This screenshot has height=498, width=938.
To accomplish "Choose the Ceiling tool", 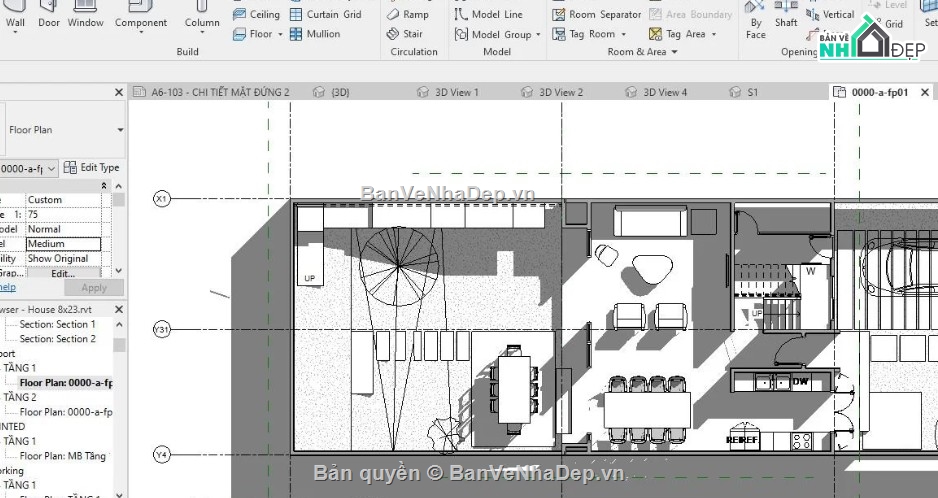I will point(256,14).
